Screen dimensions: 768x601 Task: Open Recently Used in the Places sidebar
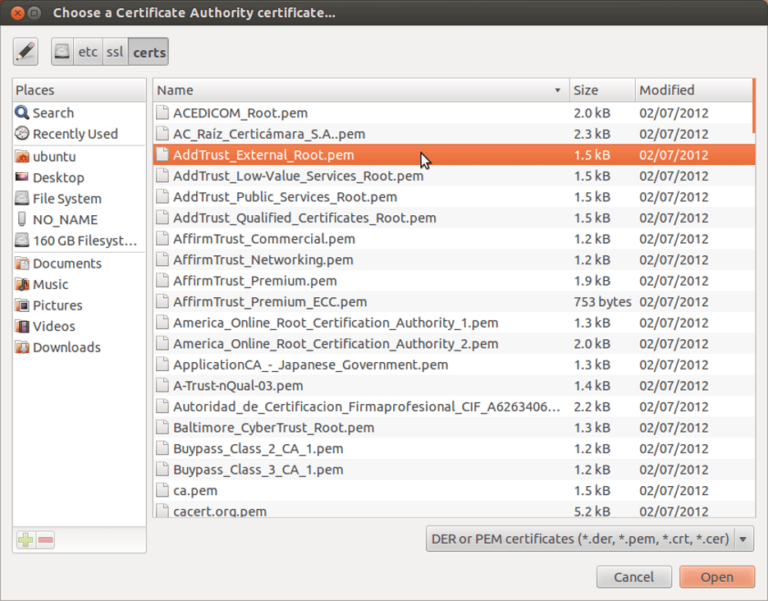74,134
